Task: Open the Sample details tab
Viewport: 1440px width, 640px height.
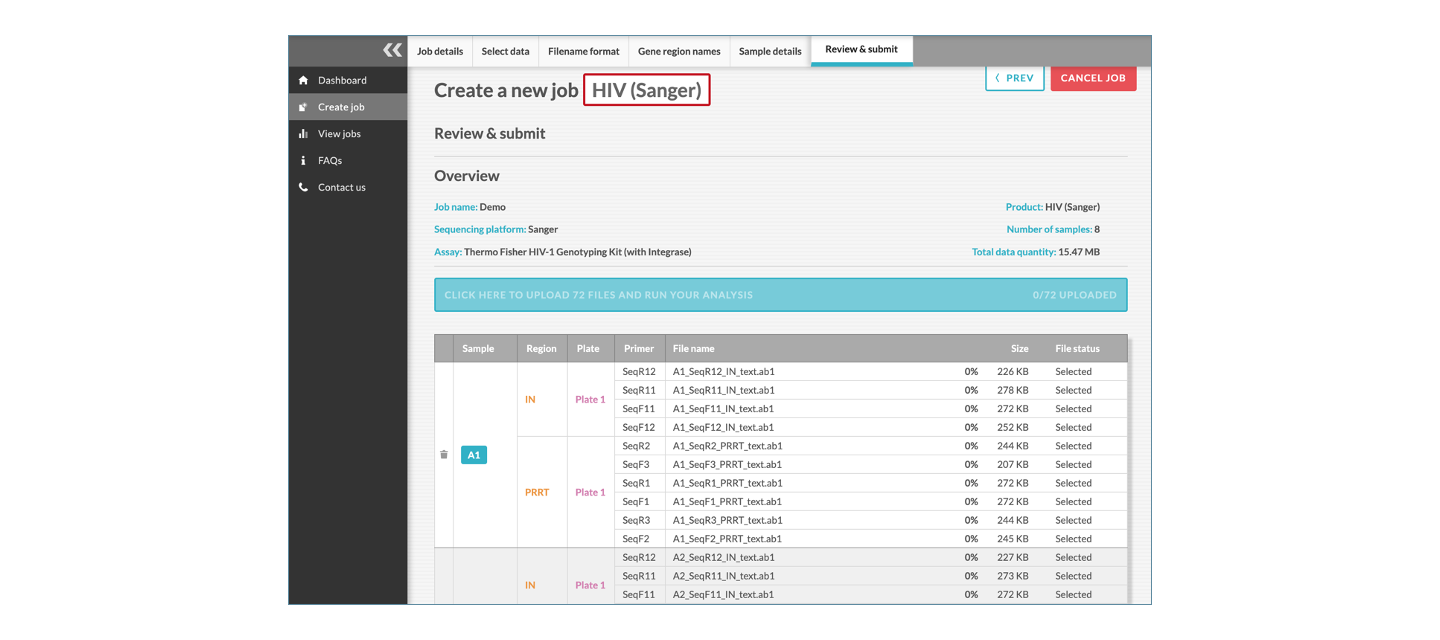Action: [x=770, y=51]
